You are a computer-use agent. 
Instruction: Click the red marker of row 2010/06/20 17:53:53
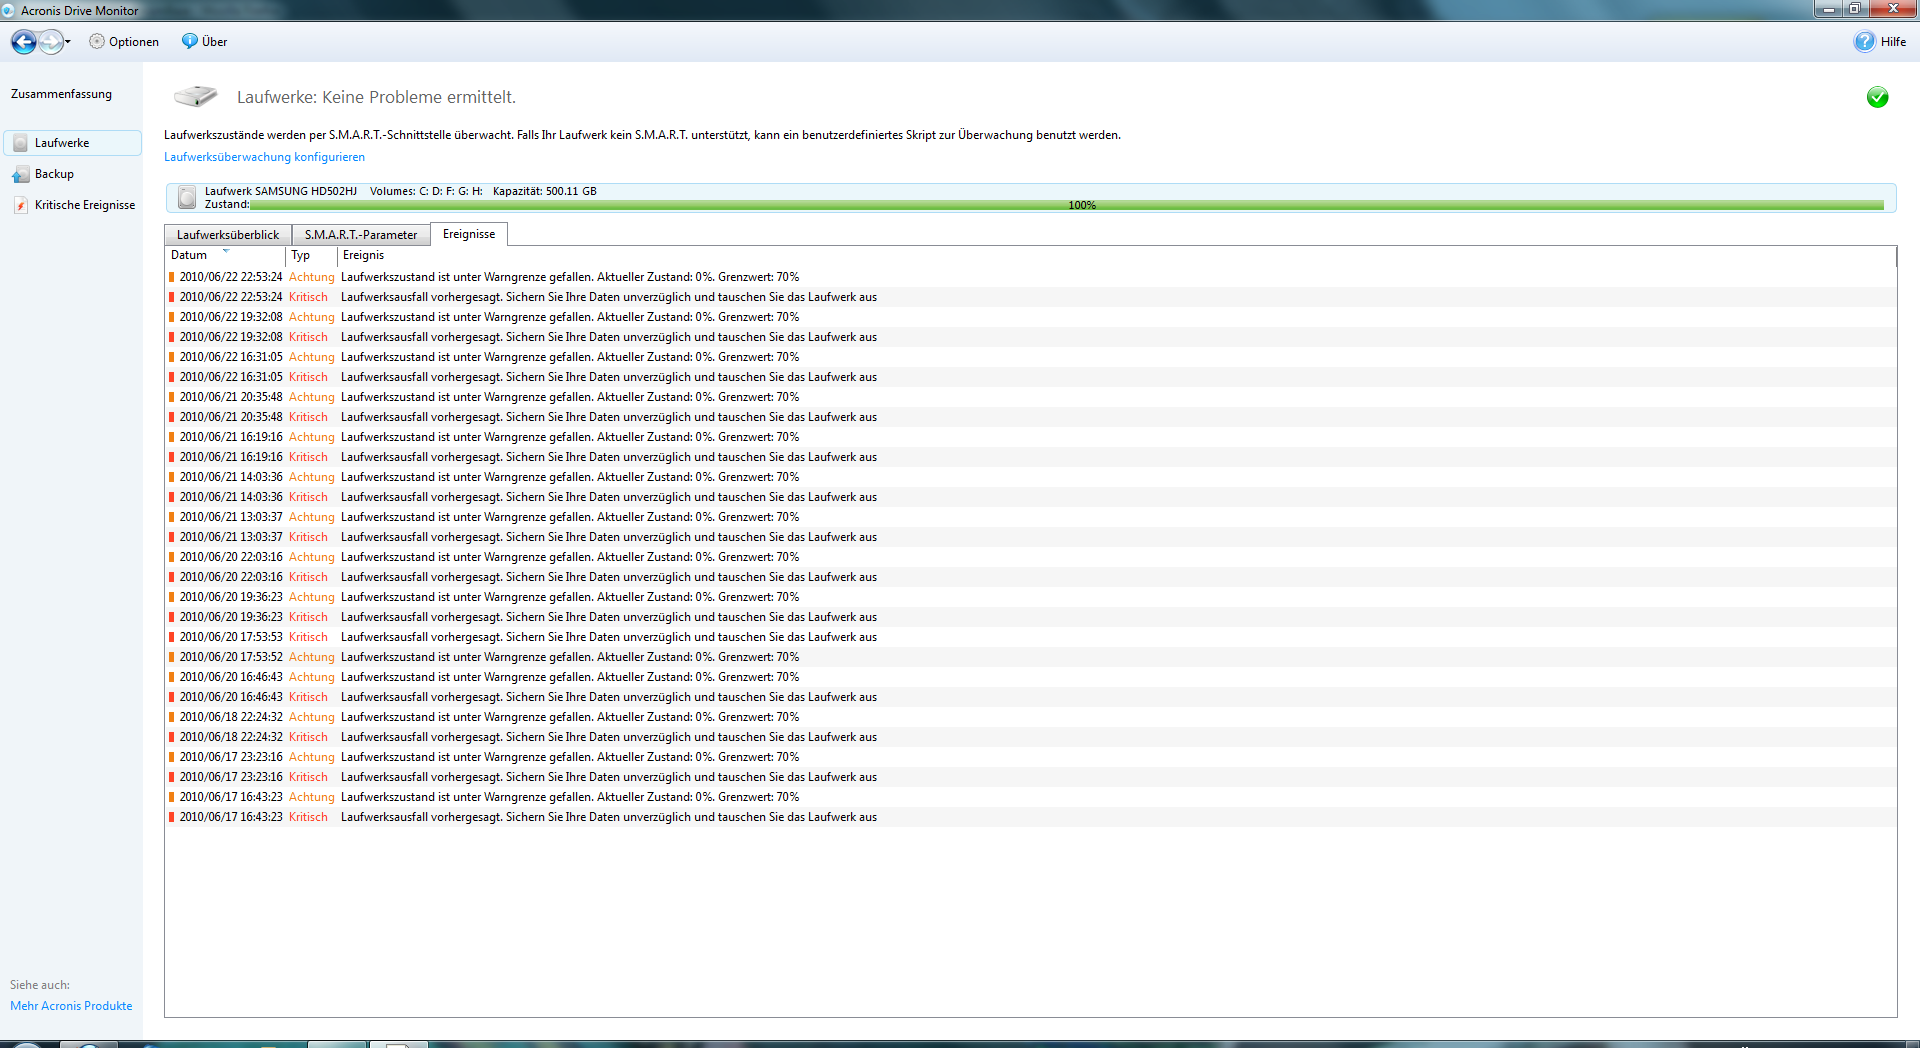click(171, 637)
